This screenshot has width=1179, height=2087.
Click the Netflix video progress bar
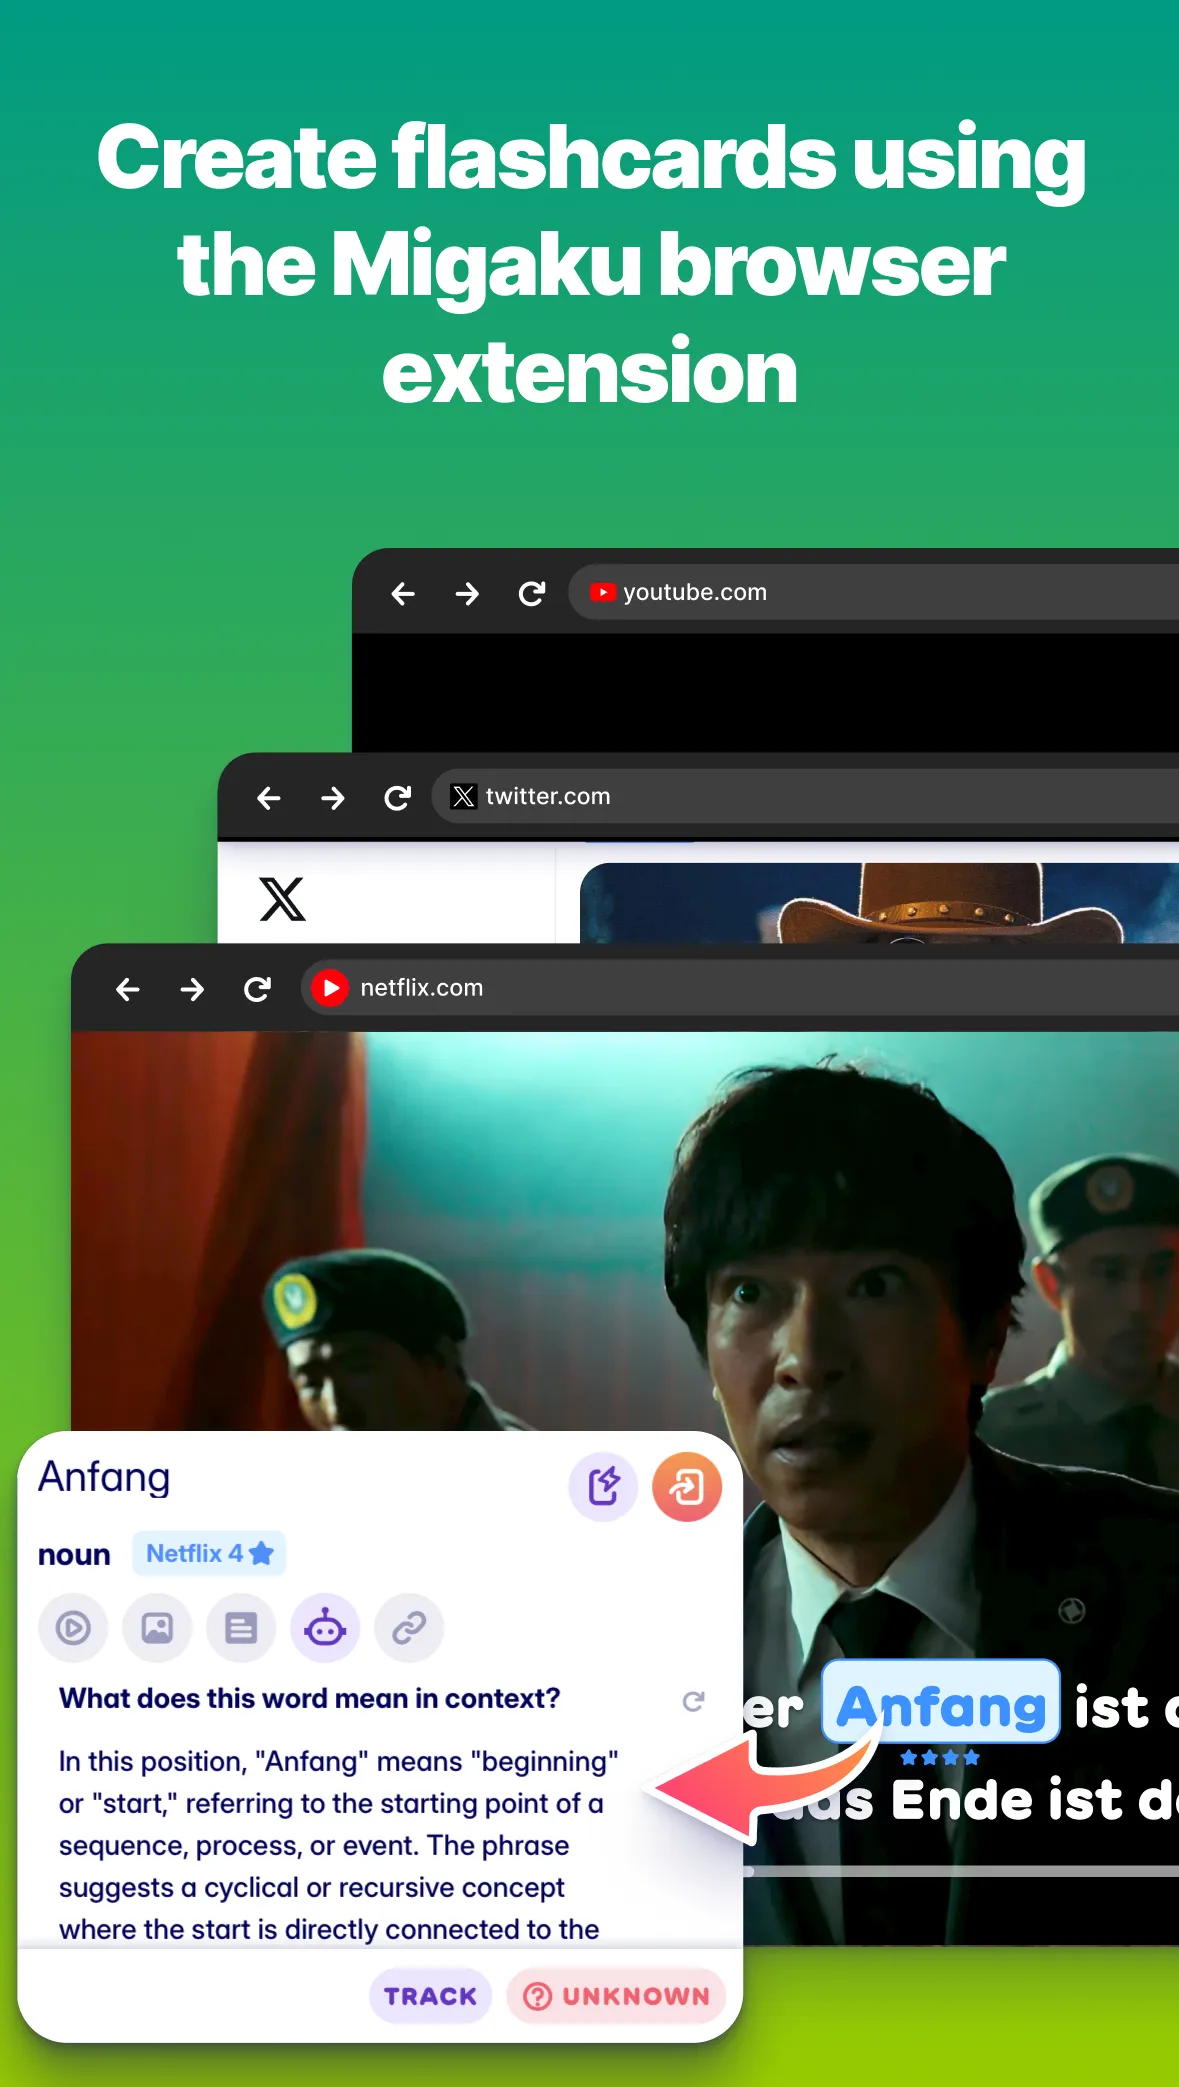pos(961,1871)
